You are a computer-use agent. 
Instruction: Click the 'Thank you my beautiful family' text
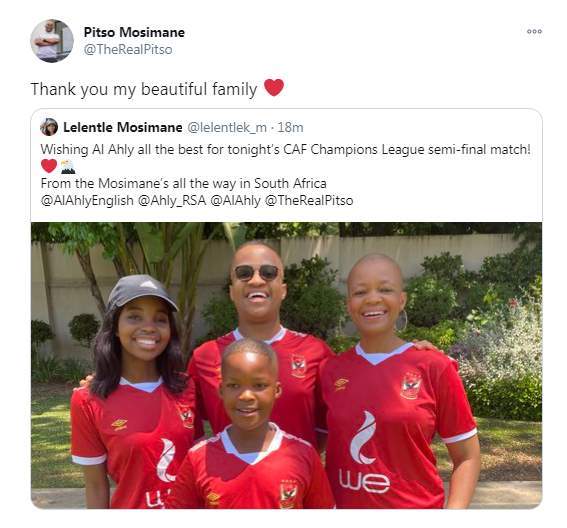[144, 89]
